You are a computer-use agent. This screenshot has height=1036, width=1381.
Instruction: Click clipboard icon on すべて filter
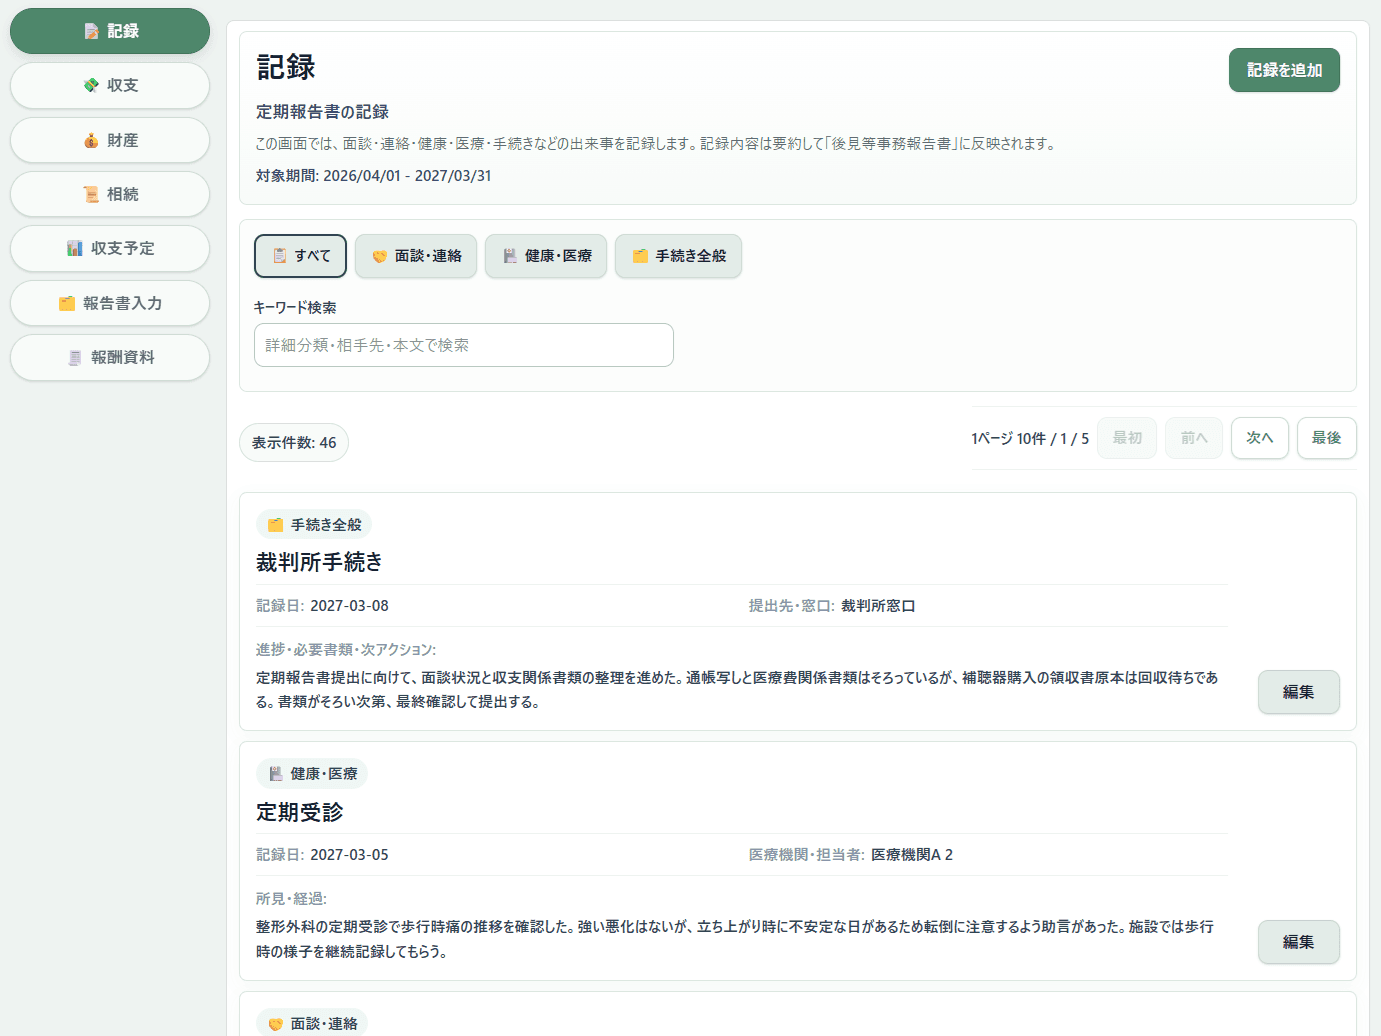(x=280, y=256)
